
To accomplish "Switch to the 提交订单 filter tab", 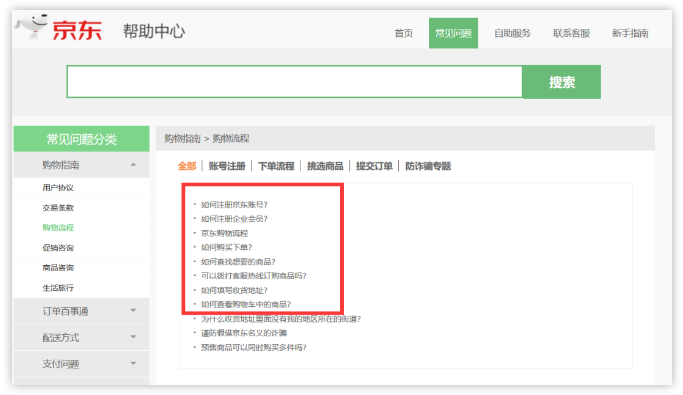I will coord(374,166).
